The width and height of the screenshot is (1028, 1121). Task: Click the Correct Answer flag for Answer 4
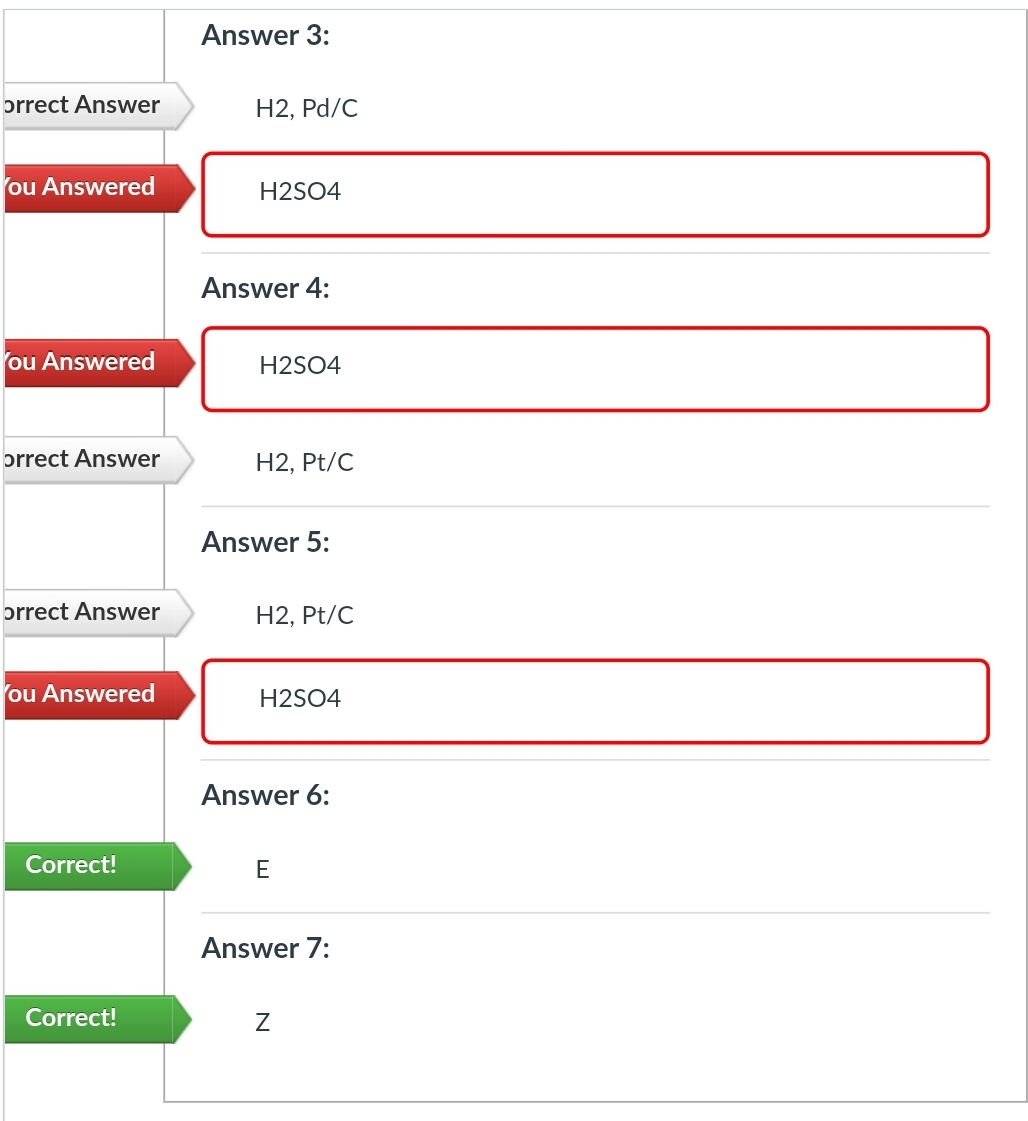[90, 460]
